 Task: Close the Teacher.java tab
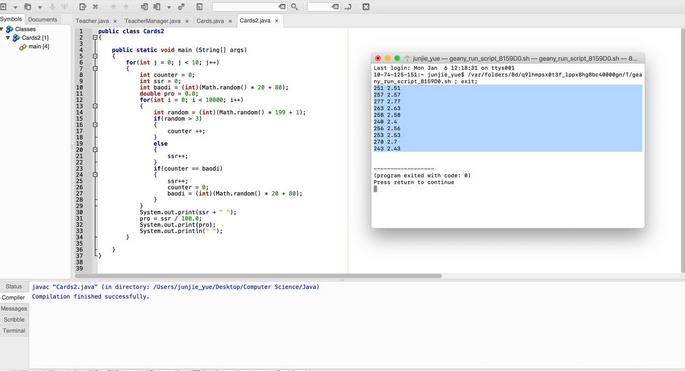115,21
